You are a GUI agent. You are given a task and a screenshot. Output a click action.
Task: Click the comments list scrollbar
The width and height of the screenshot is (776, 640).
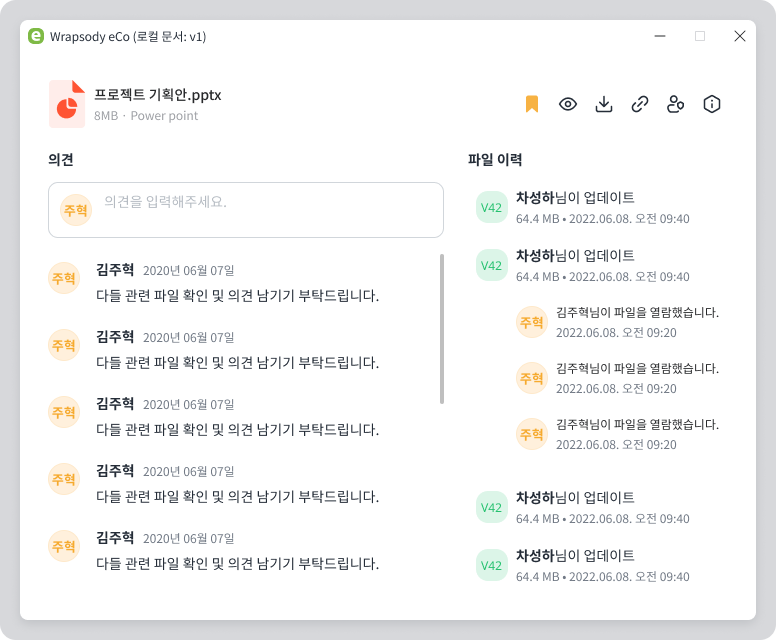point(441,329)
